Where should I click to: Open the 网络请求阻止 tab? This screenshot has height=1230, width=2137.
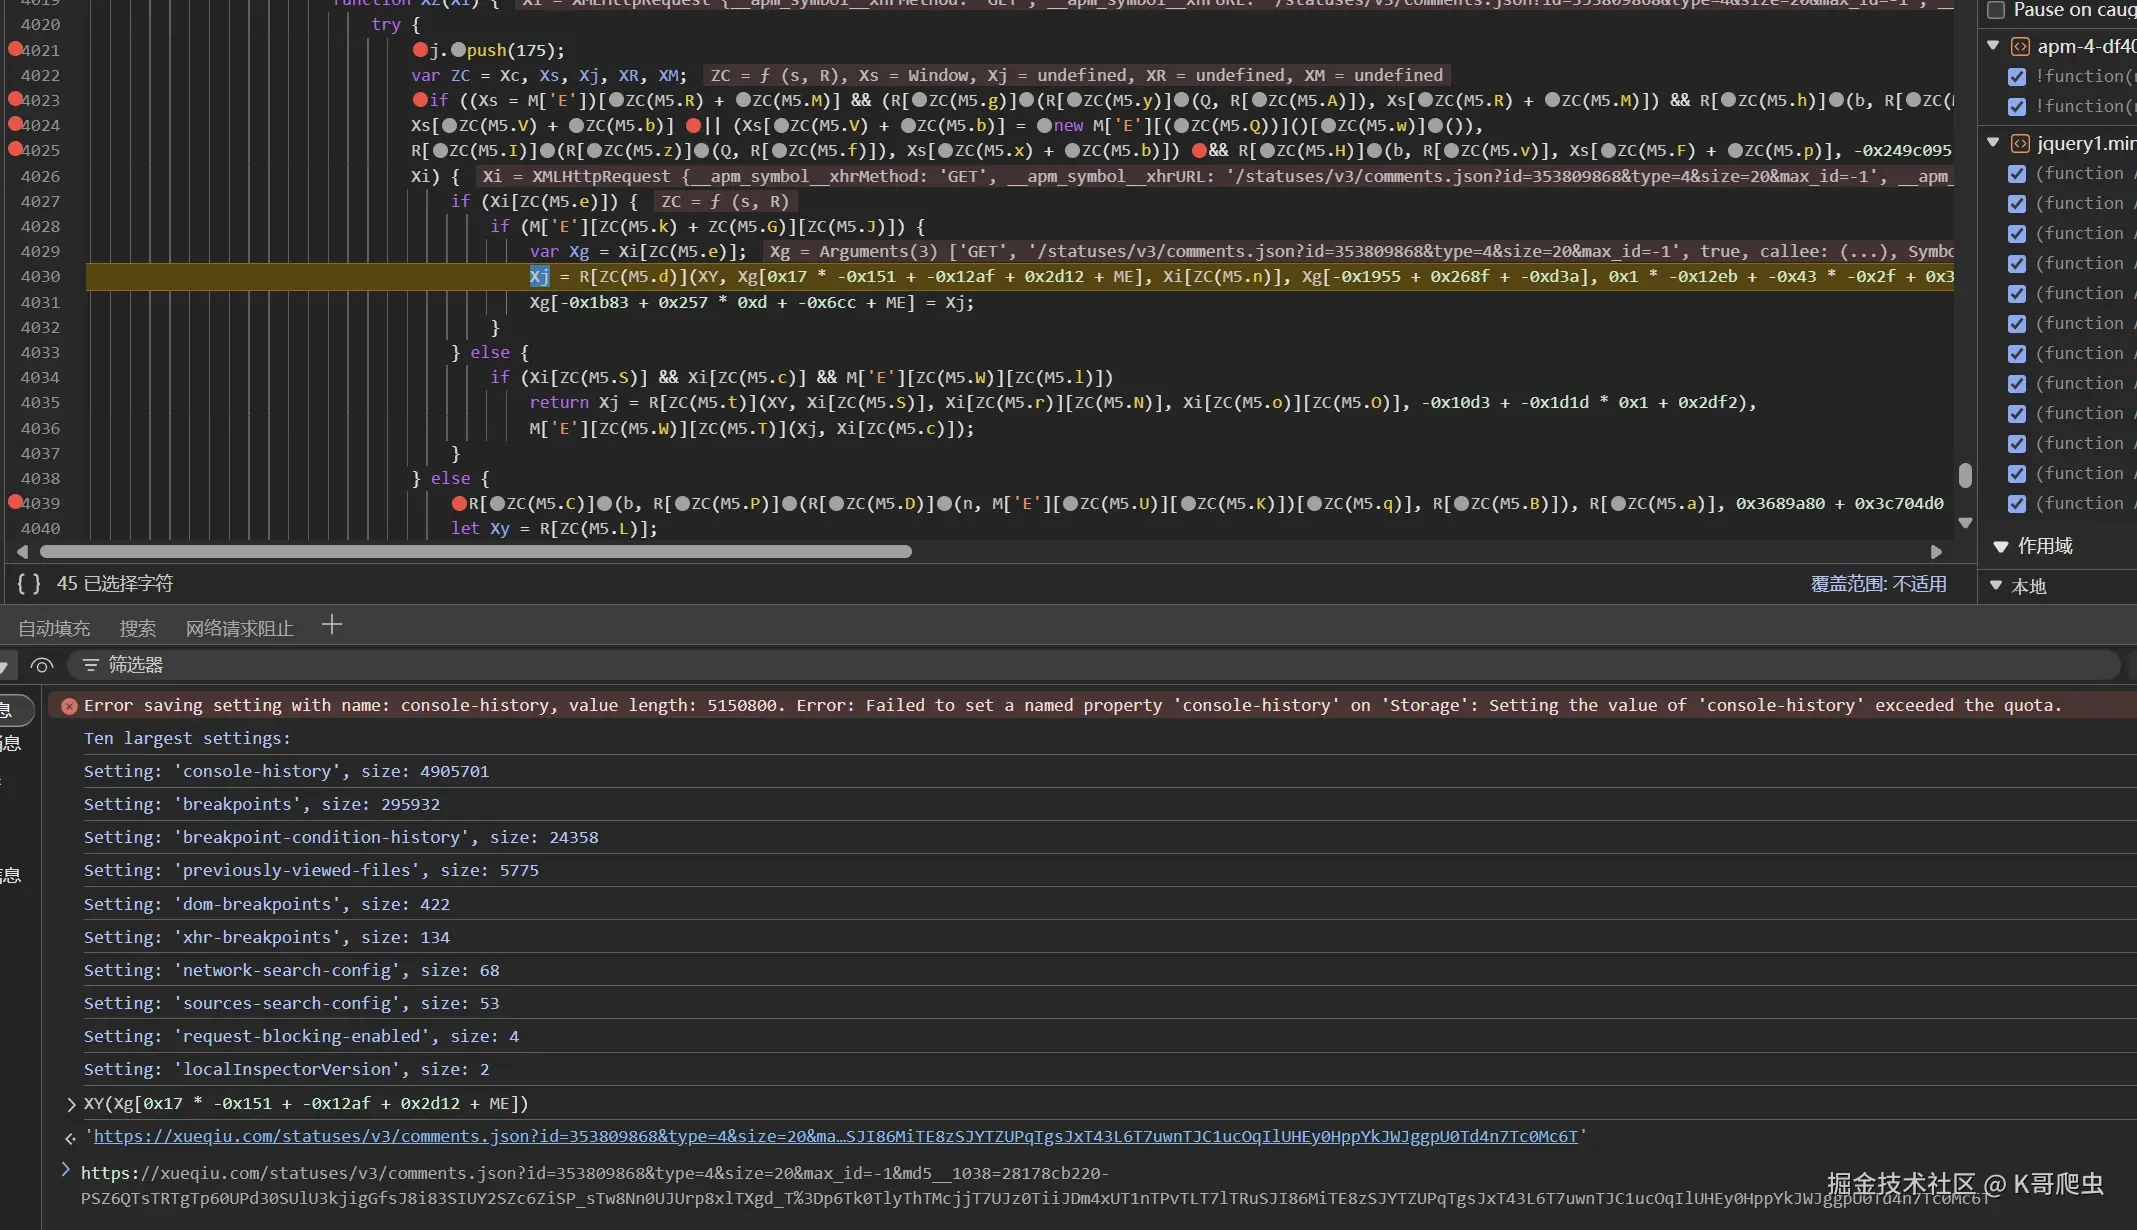pyautogui.click(x=239, y=628)
